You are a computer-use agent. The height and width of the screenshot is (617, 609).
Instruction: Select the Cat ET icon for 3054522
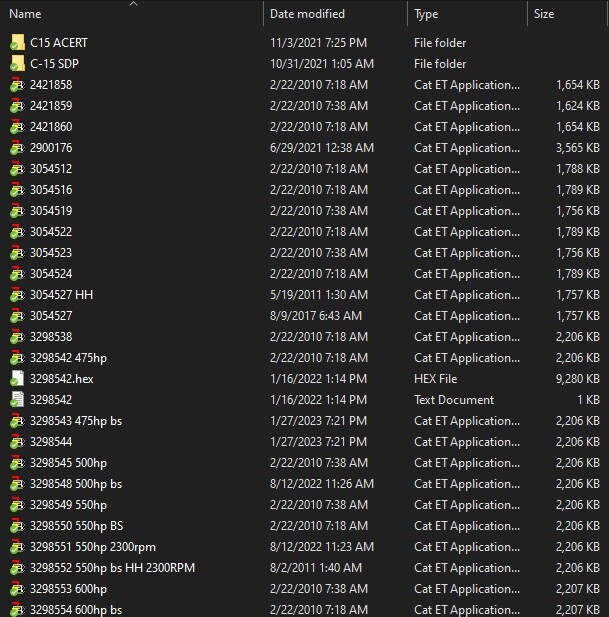coord(17,232)
